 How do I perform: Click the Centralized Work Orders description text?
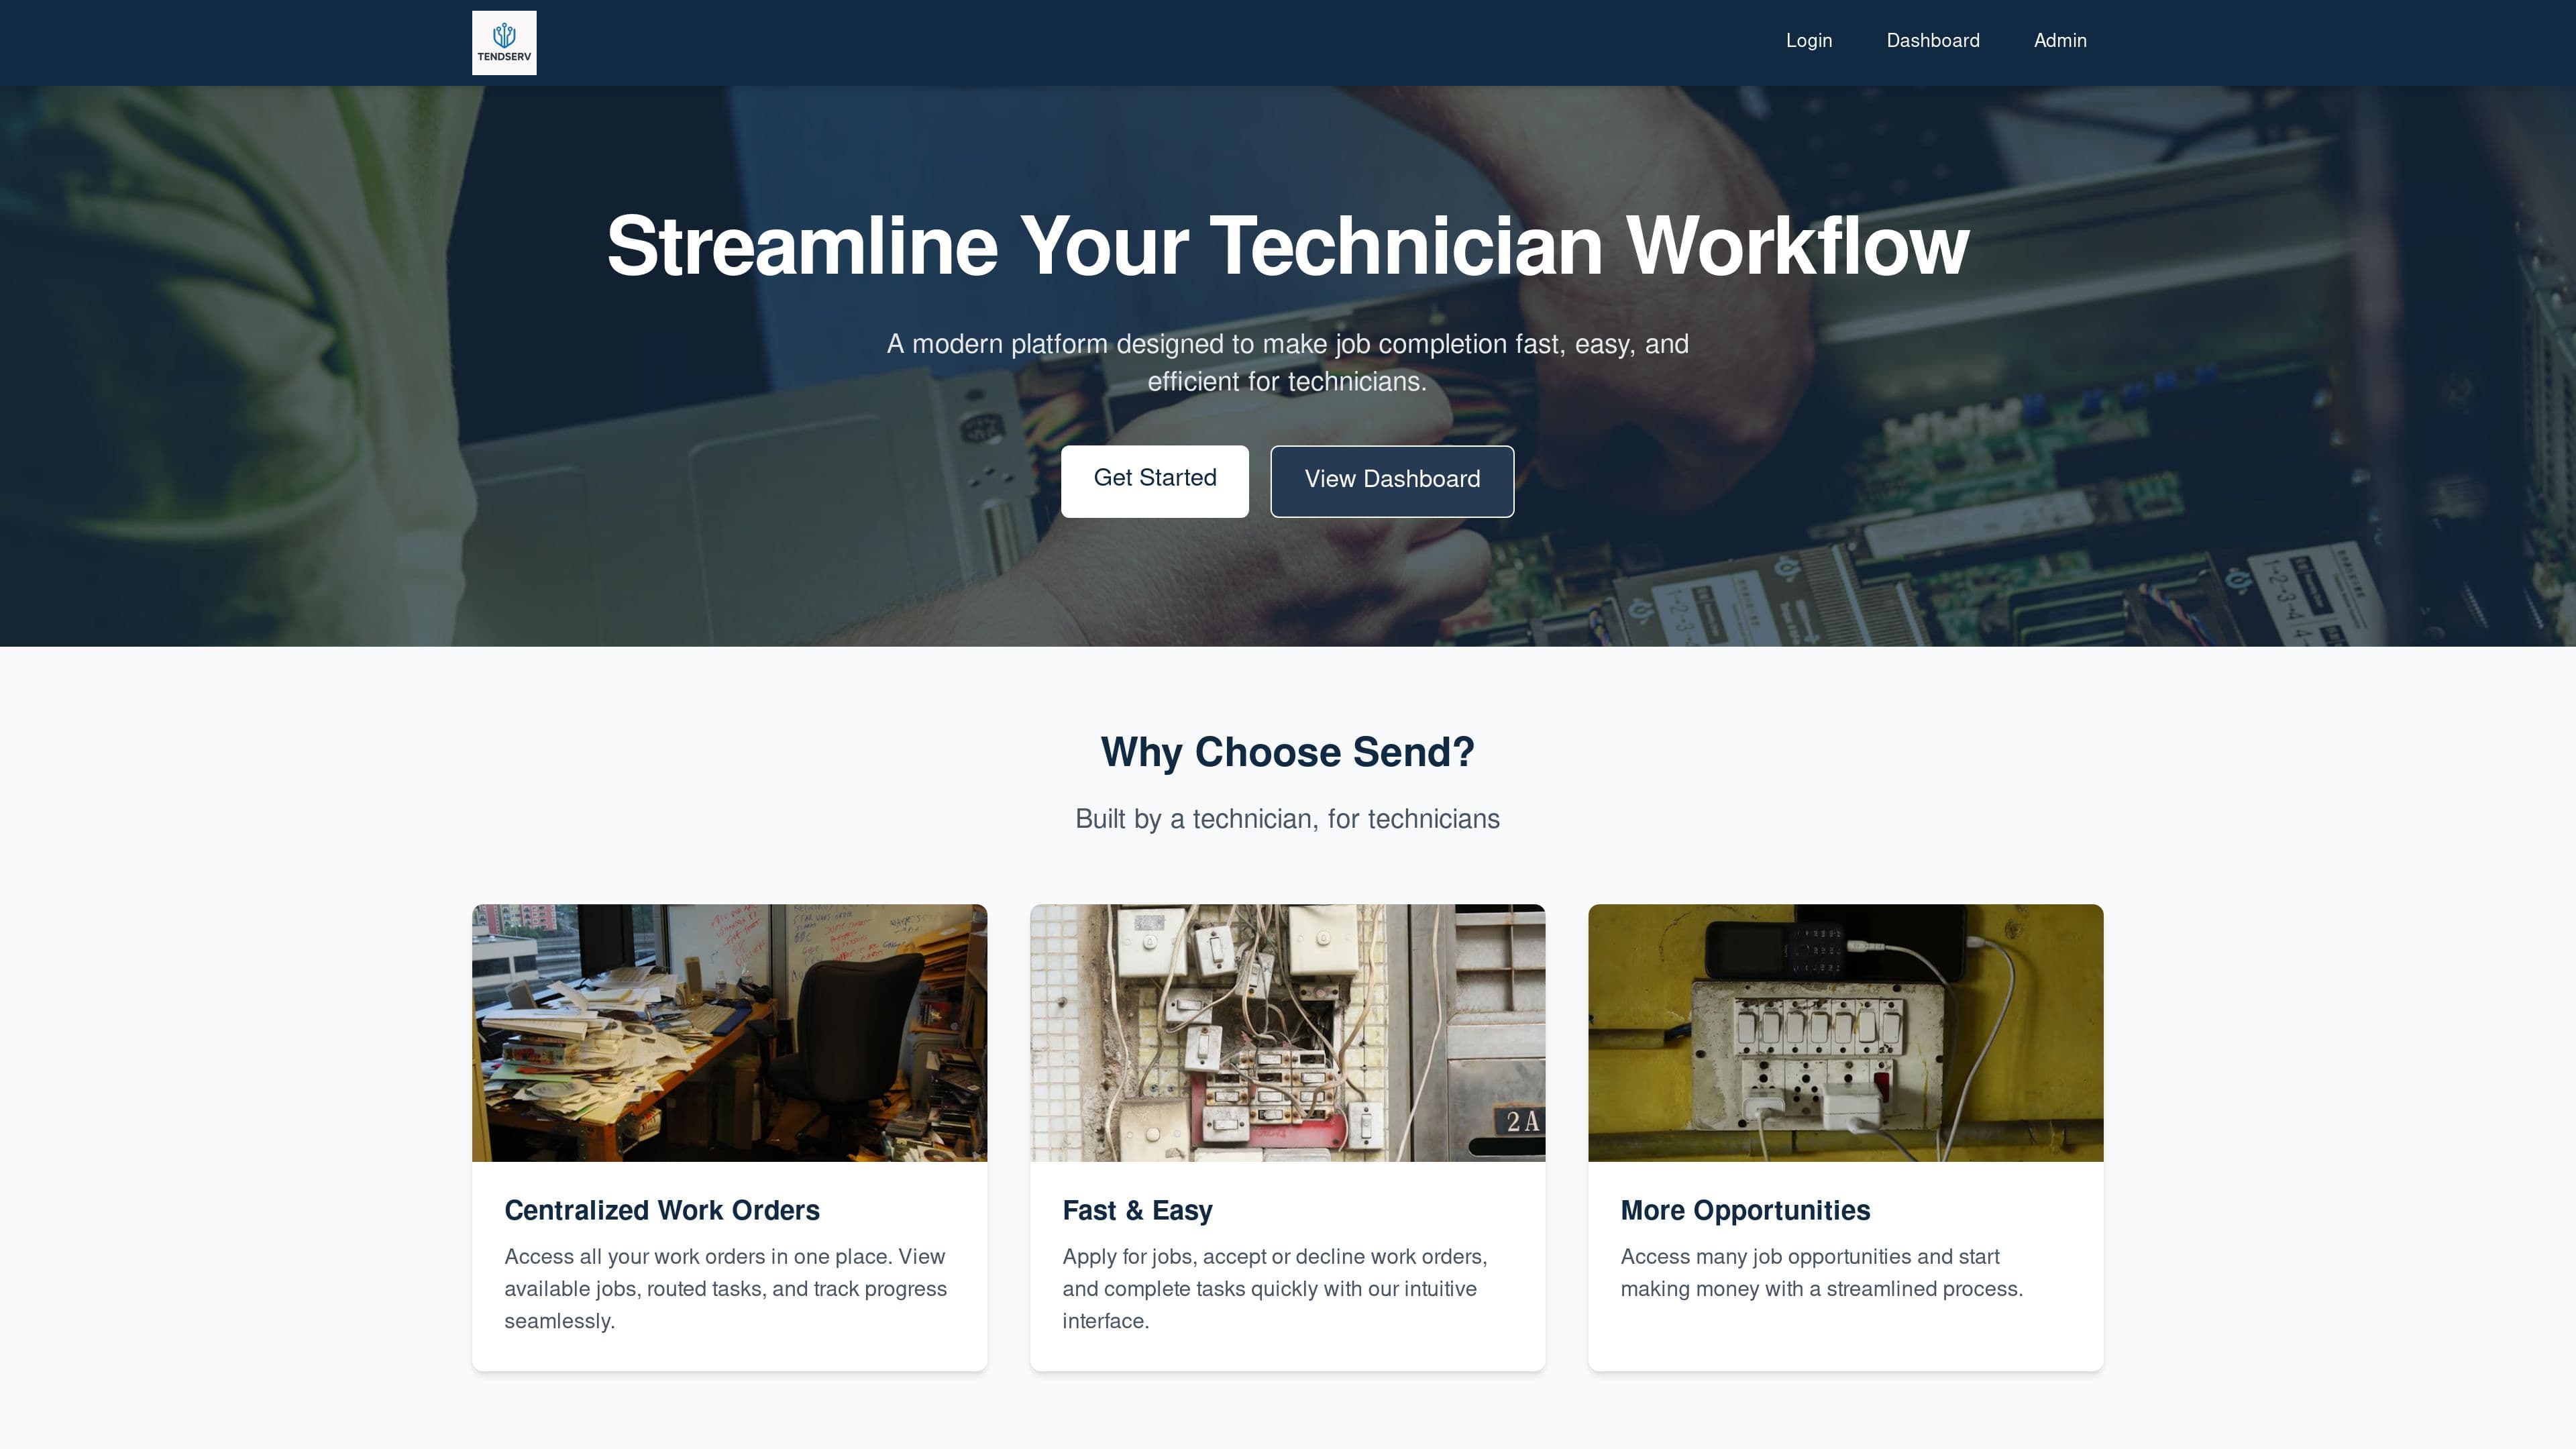coord(725,1288)
